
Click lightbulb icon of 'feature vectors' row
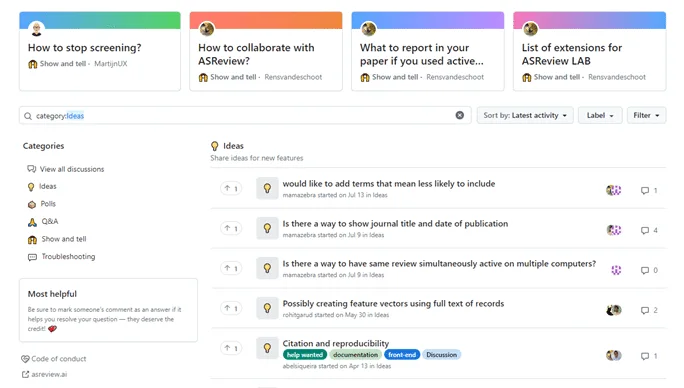267,308
